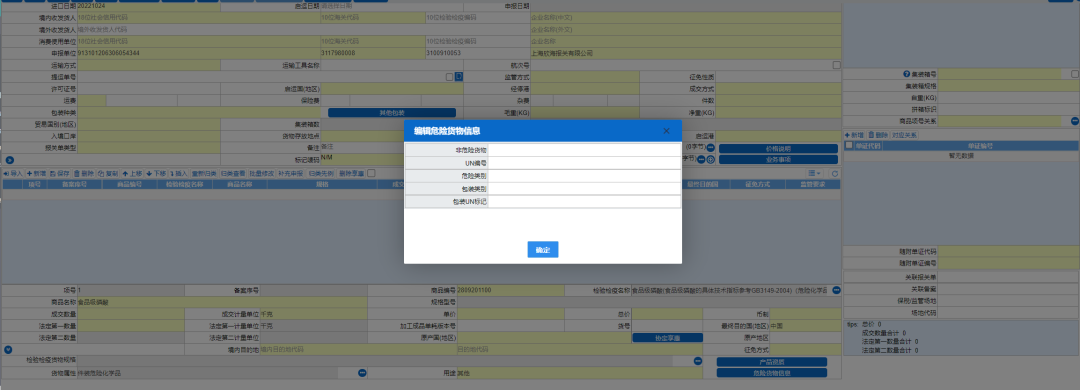Select the UN编号 field in dialog

584,163
